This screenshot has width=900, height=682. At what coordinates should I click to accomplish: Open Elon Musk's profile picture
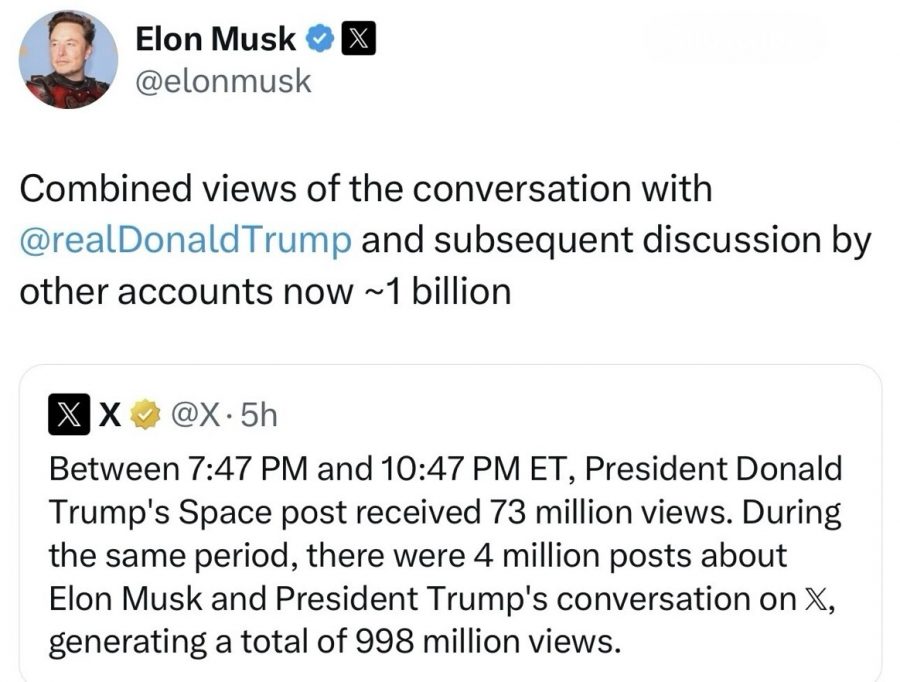coord(69,59)
